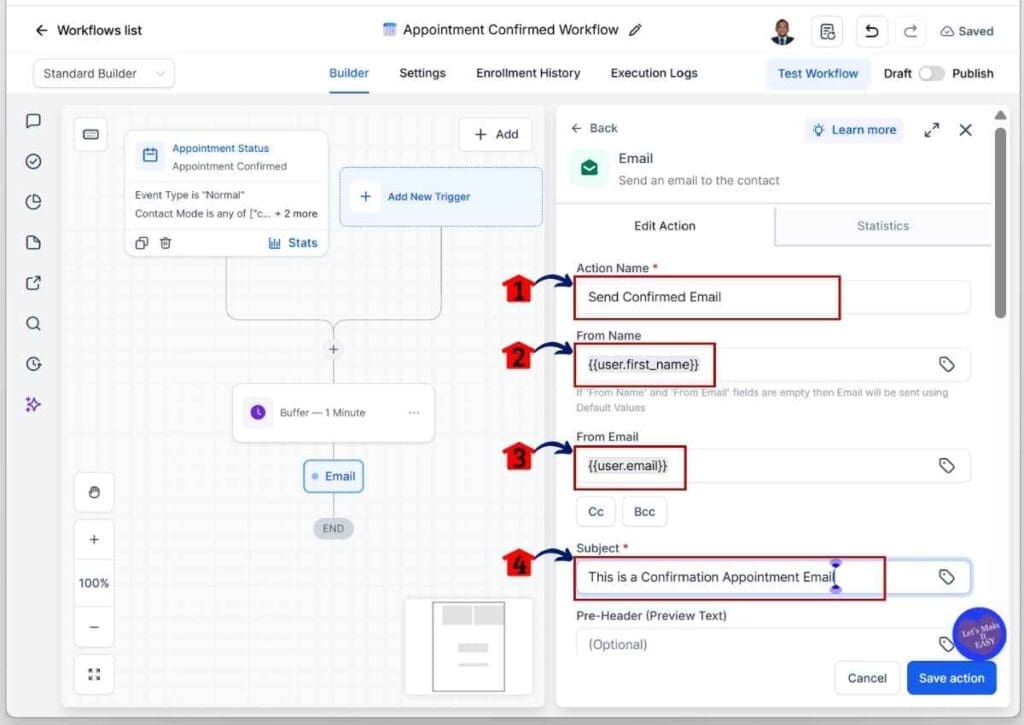Open the Learn more link
Image resolution: width=1024 pixels, height=725 pixels.
pos(854,130)
